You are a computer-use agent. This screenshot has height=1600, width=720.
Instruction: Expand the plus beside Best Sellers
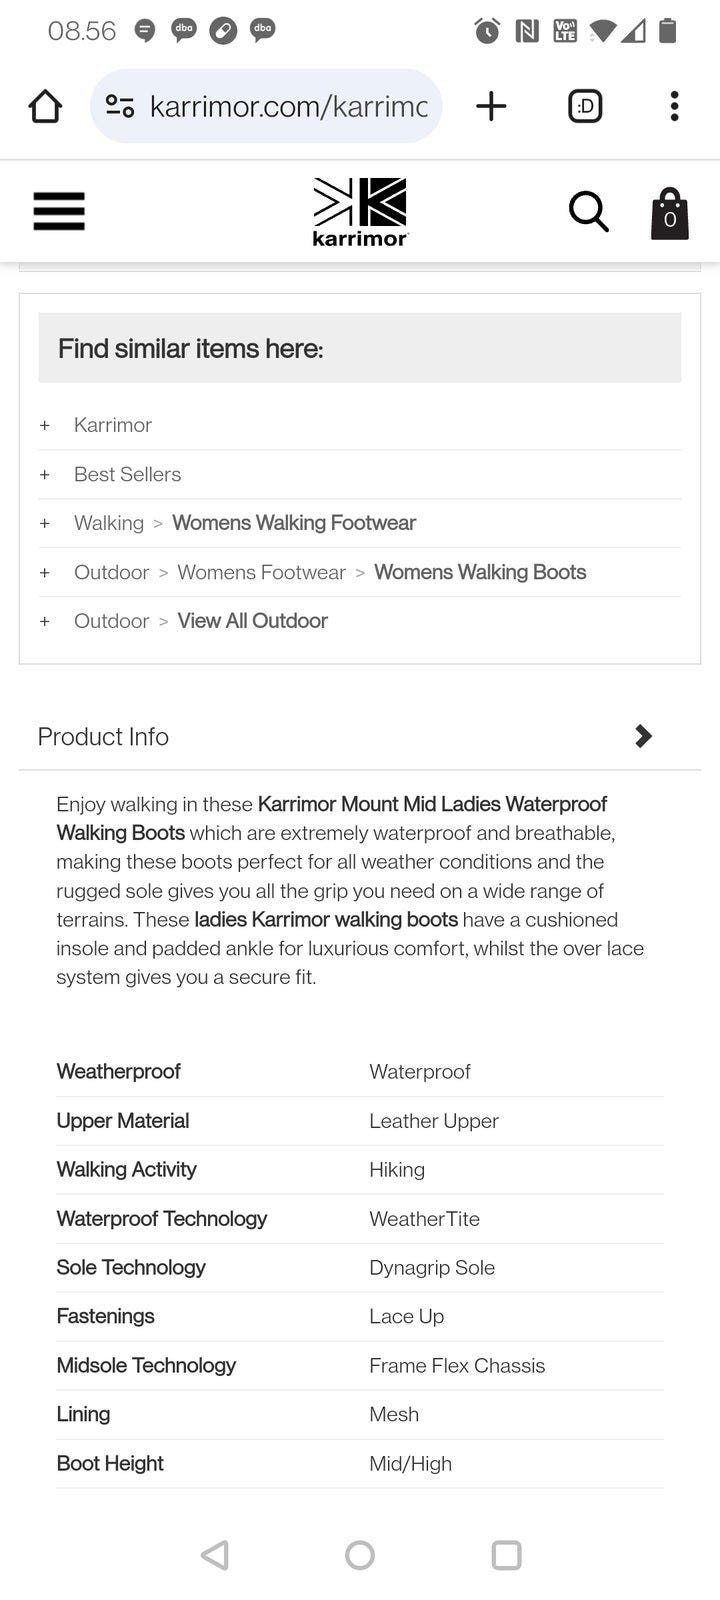[x=44, y=474]
